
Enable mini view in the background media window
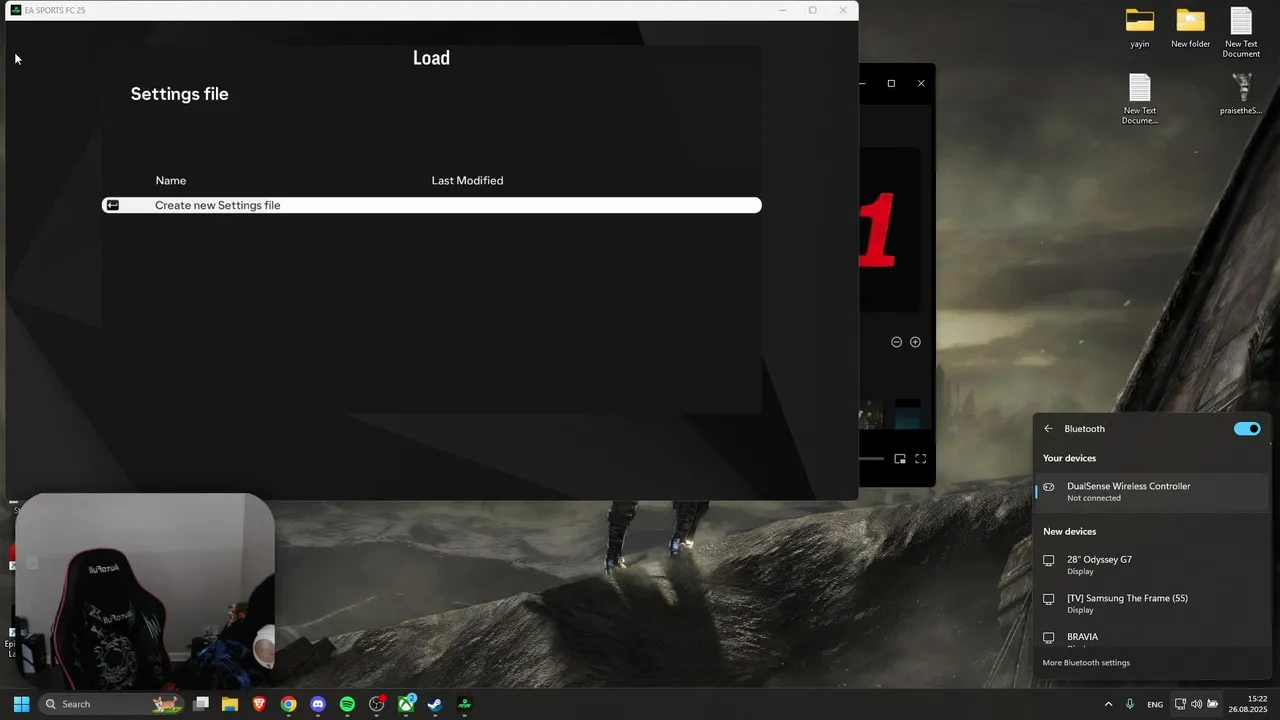900,459
